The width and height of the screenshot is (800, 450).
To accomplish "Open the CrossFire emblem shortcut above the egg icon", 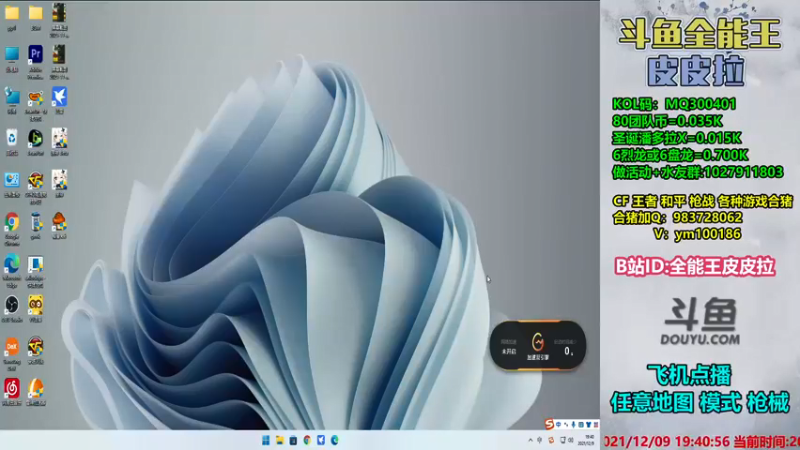I will coord(35,347).
